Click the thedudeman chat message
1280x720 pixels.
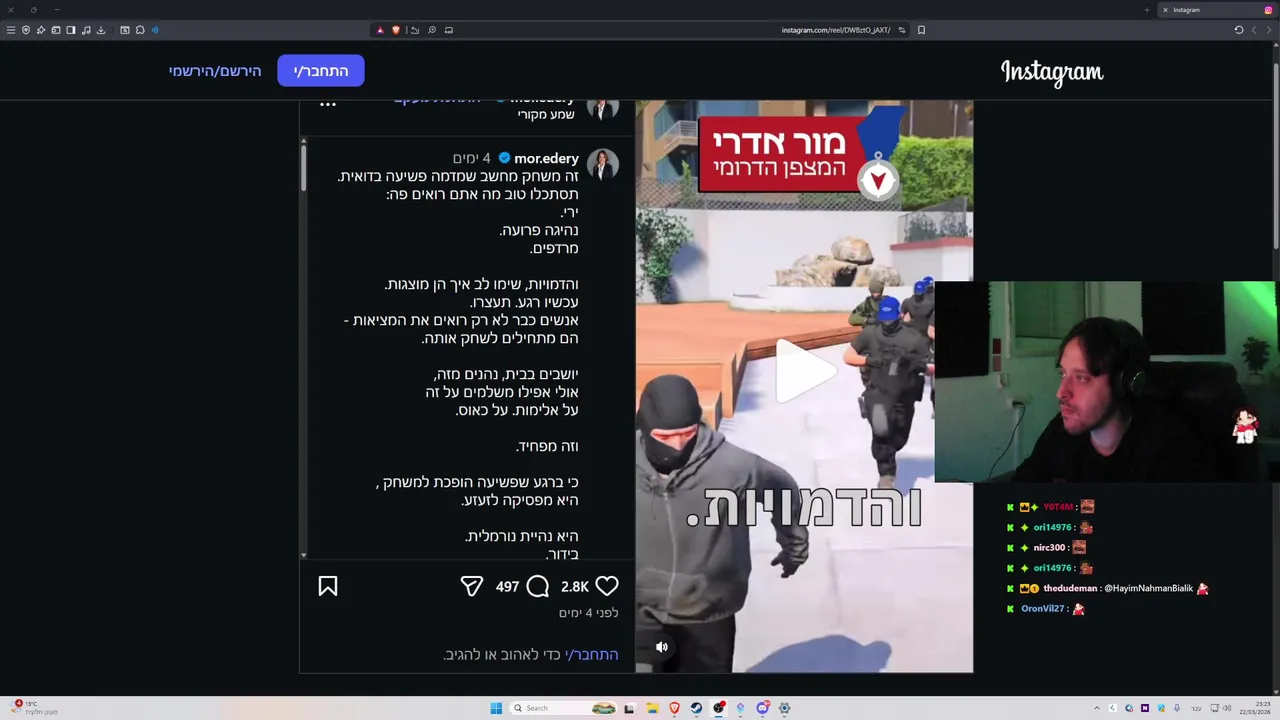tap(1107, 588)
